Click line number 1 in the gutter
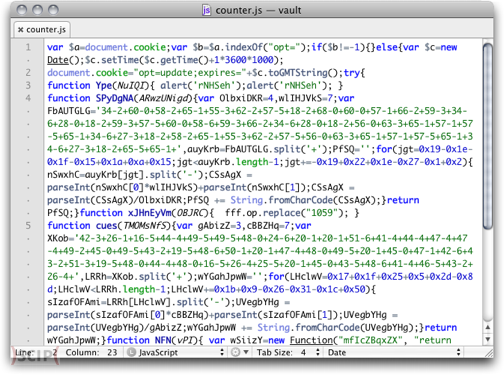 (x=28, y=47)
